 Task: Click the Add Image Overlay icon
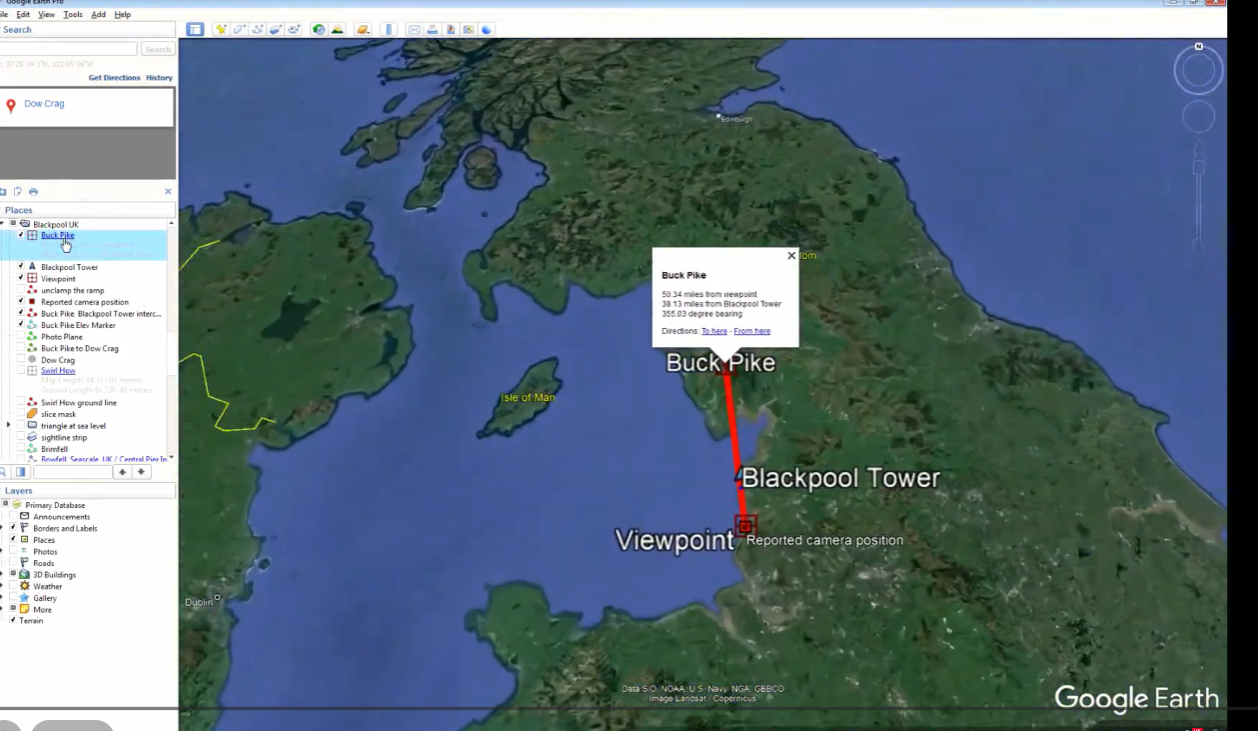point(275,29)
